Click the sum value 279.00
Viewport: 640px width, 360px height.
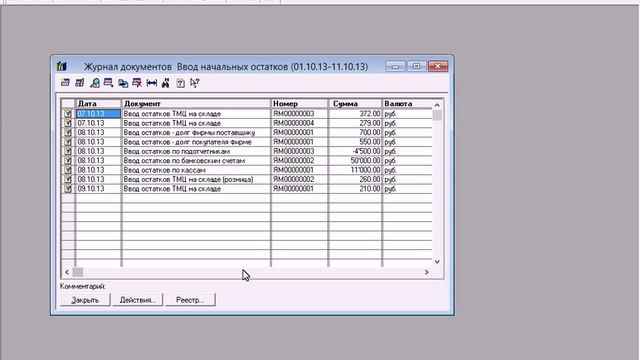click(x=370, y=123)
